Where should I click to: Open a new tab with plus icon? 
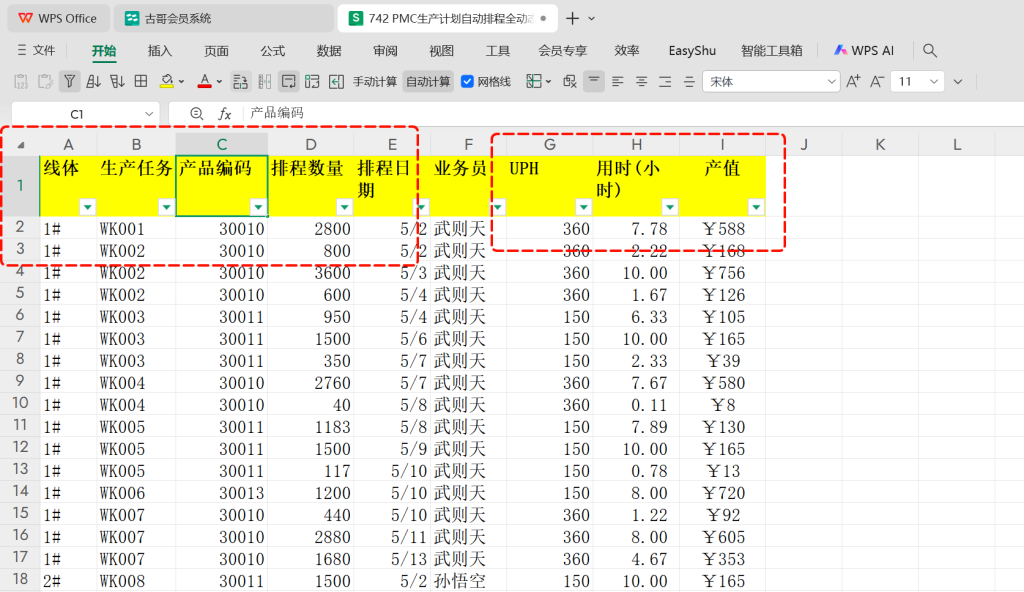point(572,18)
